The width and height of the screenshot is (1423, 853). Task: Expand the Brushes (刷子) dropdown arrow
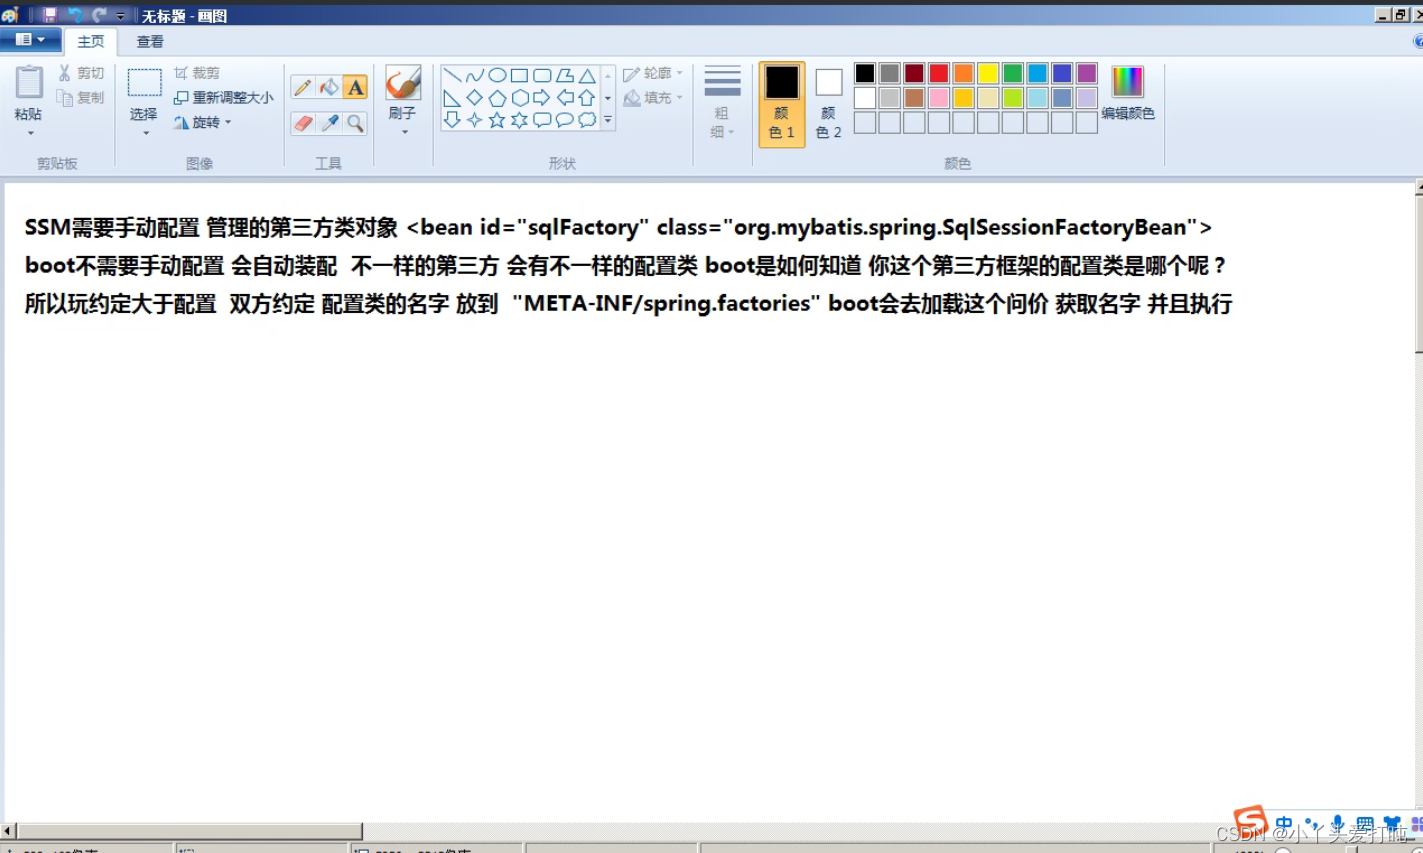(404, 132)
